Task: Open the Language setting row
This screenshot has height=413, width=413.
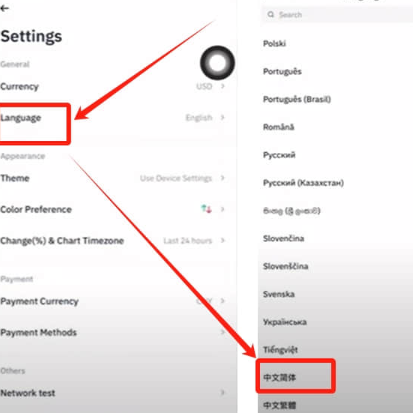Action: 113,118
